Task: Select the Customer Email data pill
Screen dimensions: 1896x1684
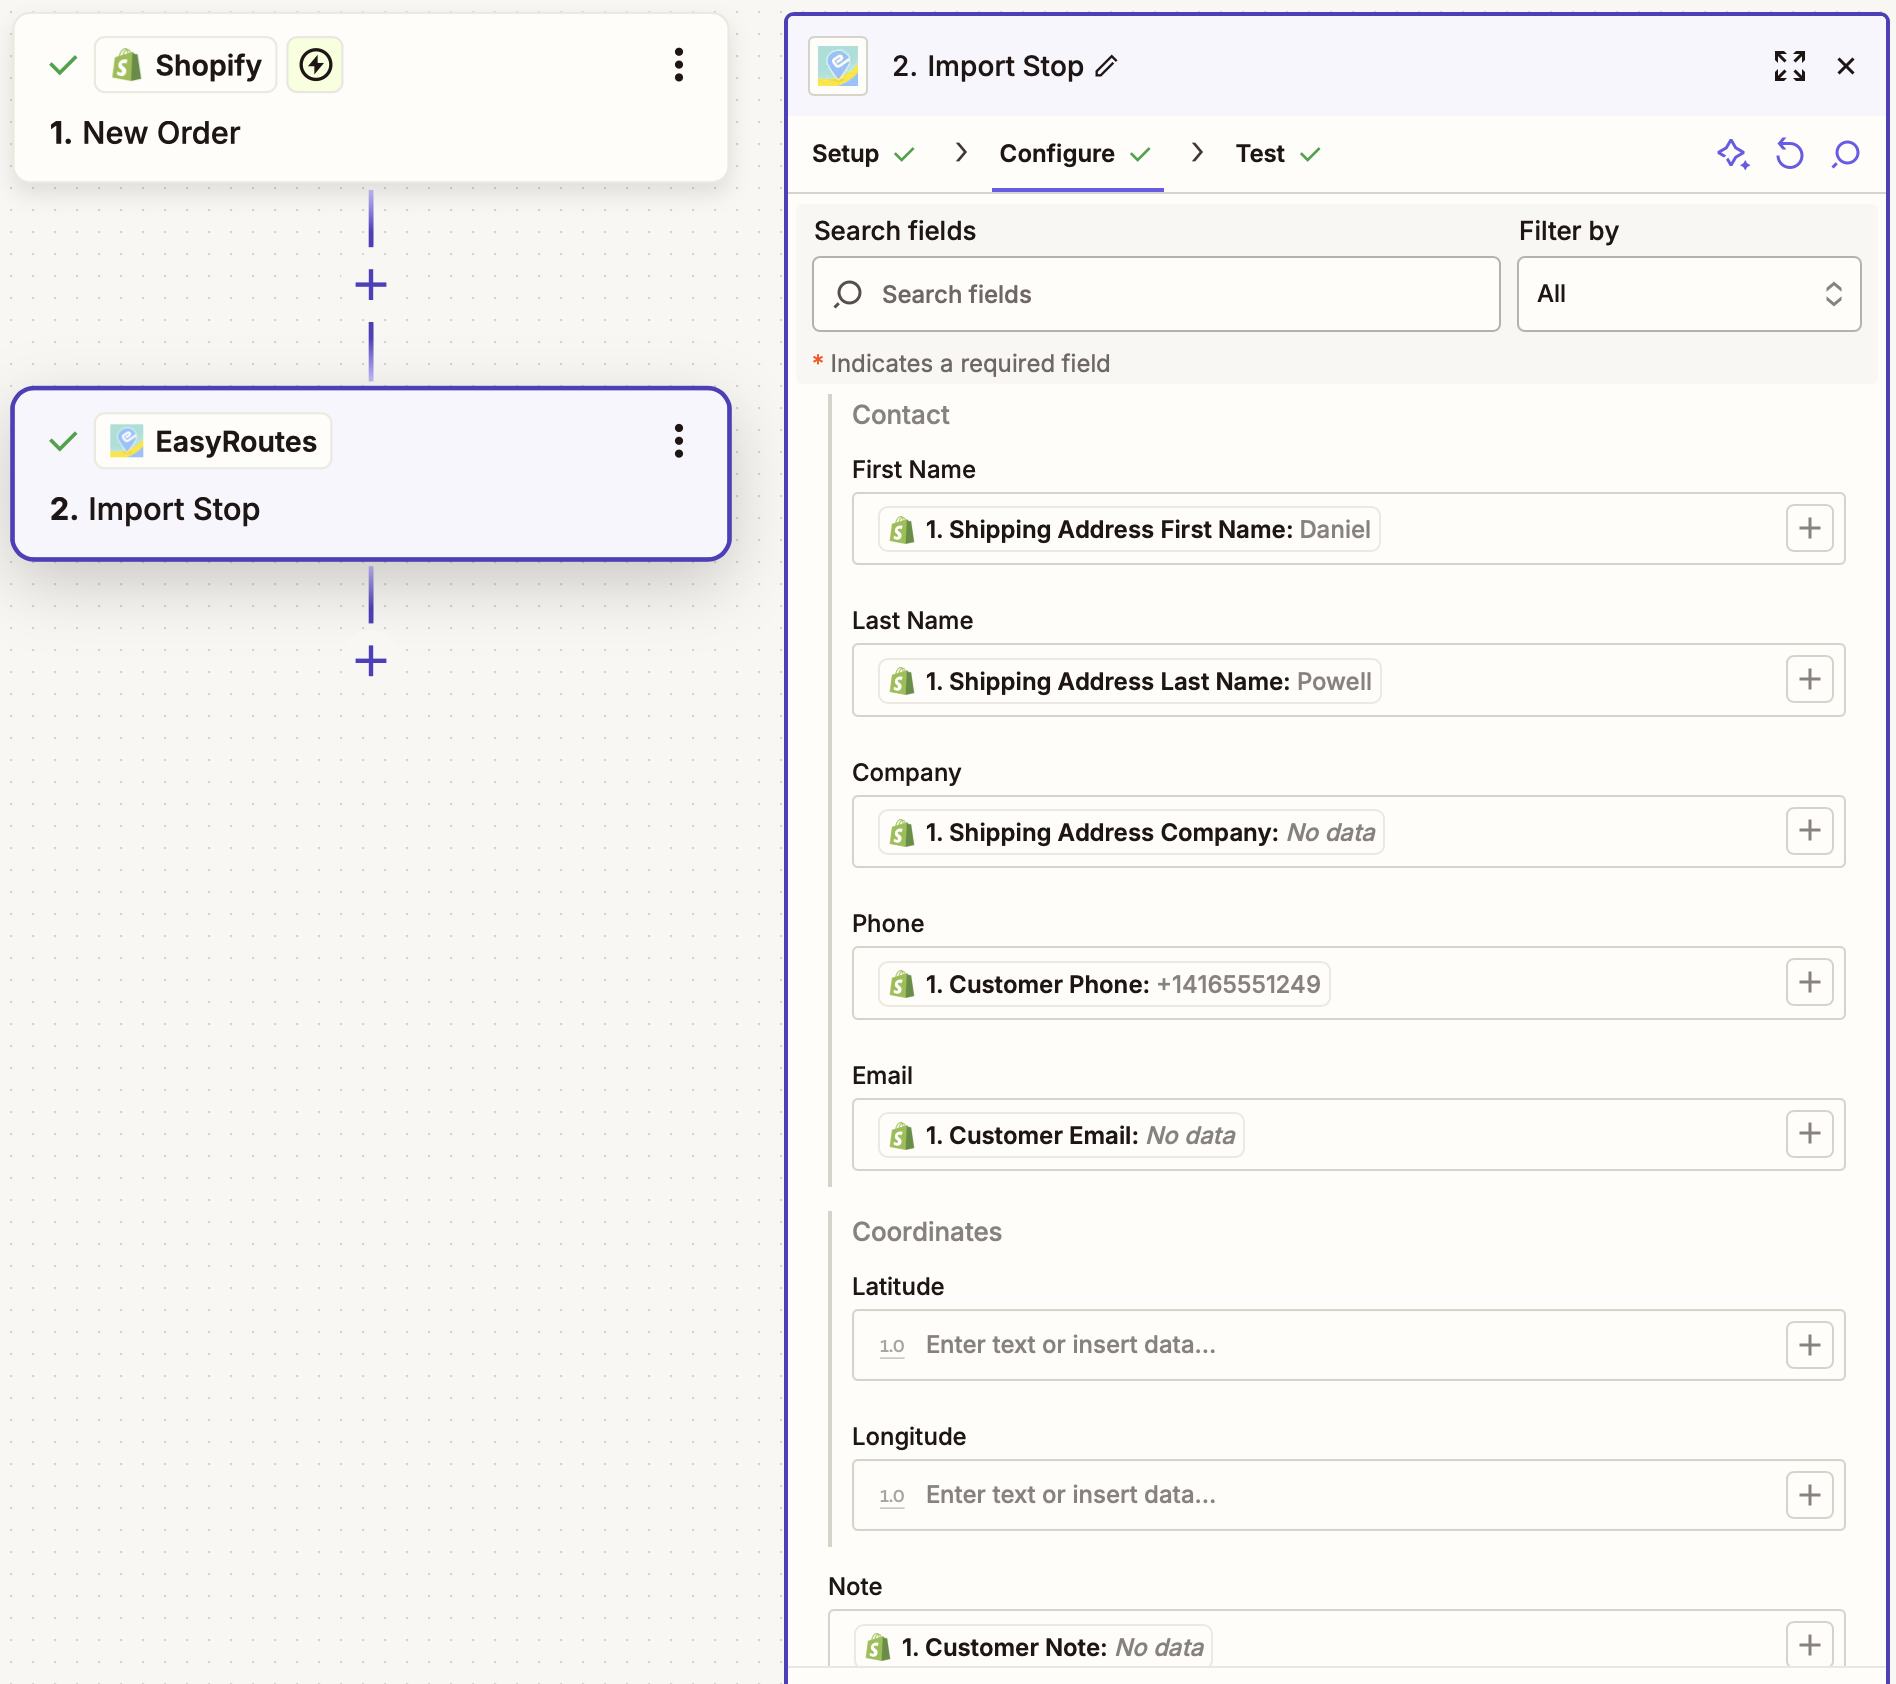Action: (1061, 1135)
